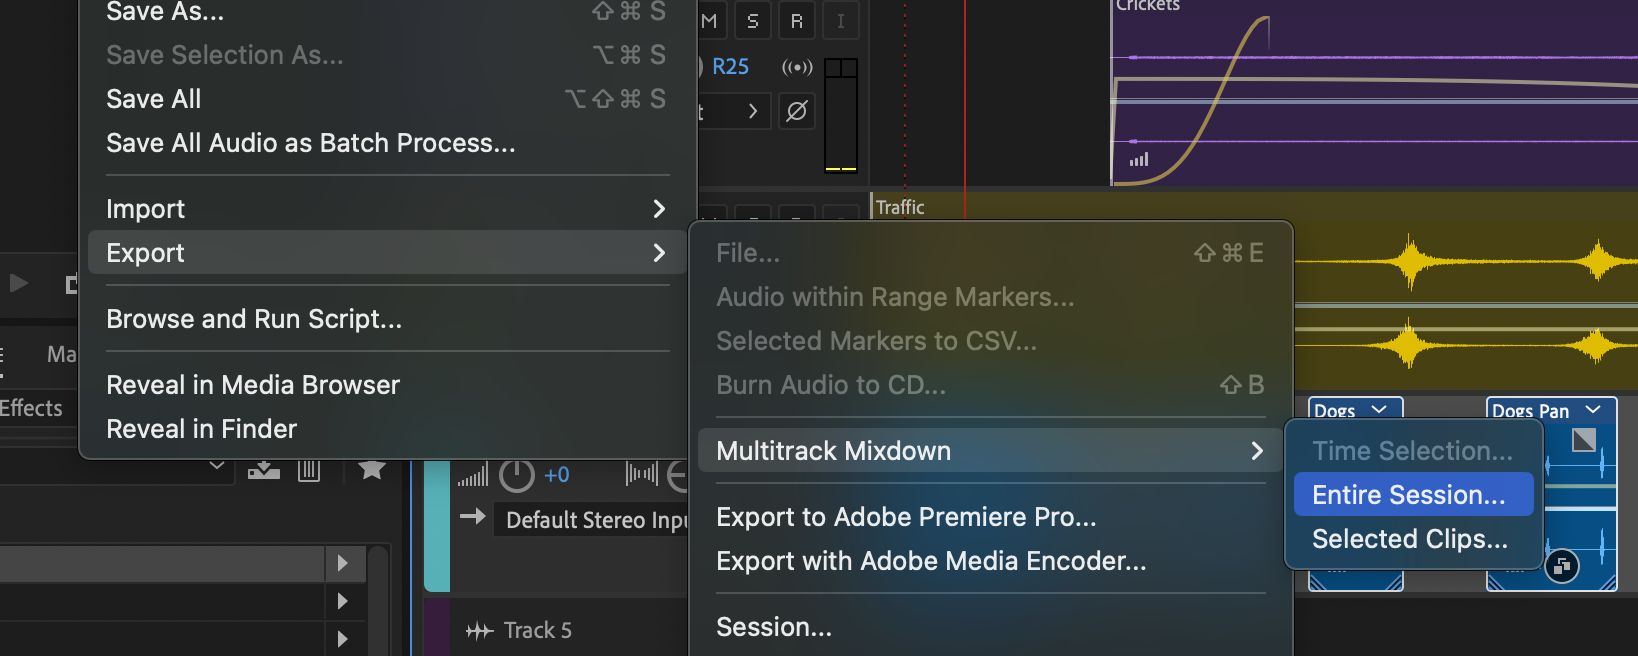The image size is (1638, 656).
Task: Toggle Solo (S) on the Crickets track
Action: [x=753, y=21]
